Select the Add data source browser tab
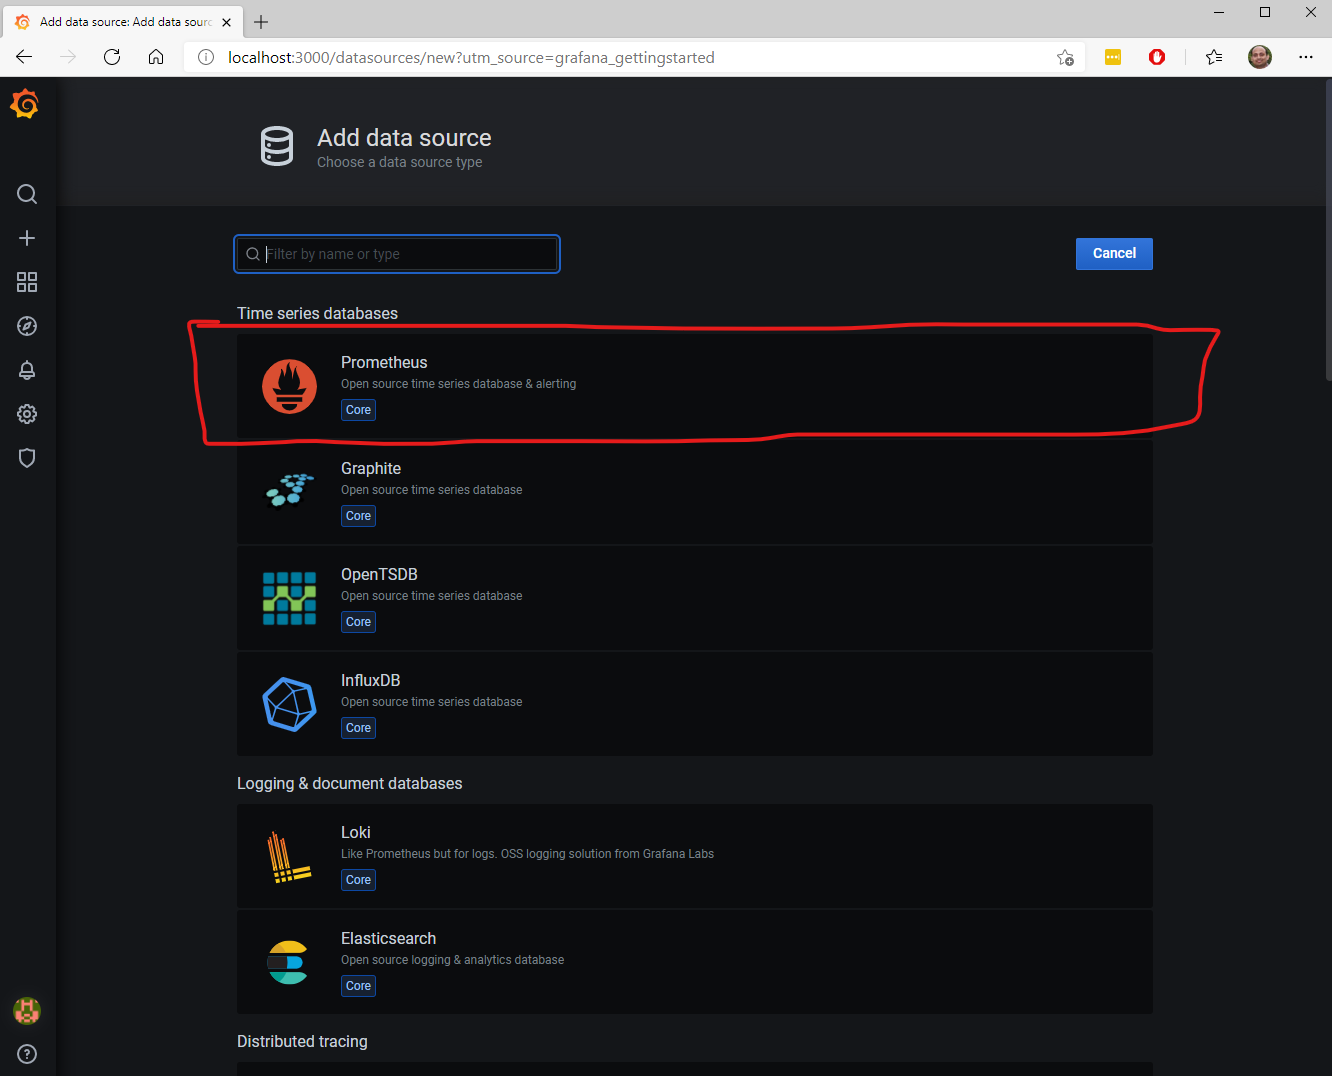Screen dimensions: 1332x1076 [x=125, y=22]
